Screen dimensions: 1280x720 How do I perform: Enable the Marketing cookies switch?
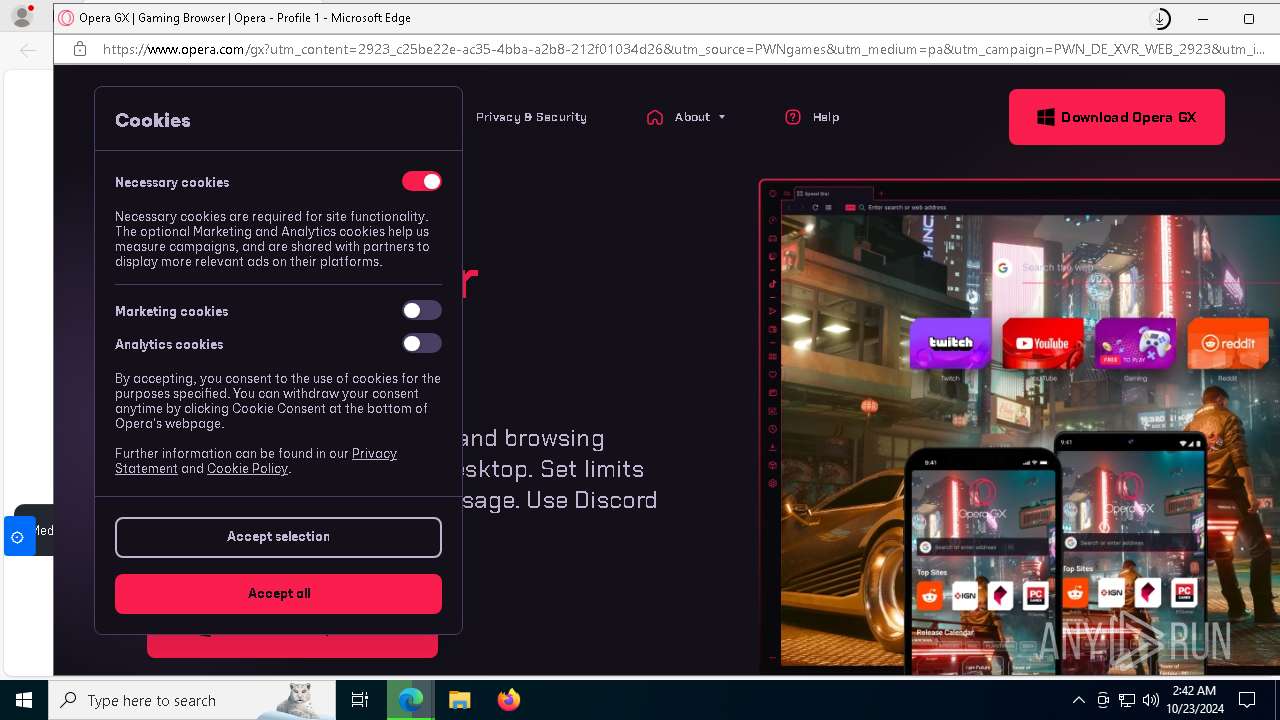[x=422, y=310]
